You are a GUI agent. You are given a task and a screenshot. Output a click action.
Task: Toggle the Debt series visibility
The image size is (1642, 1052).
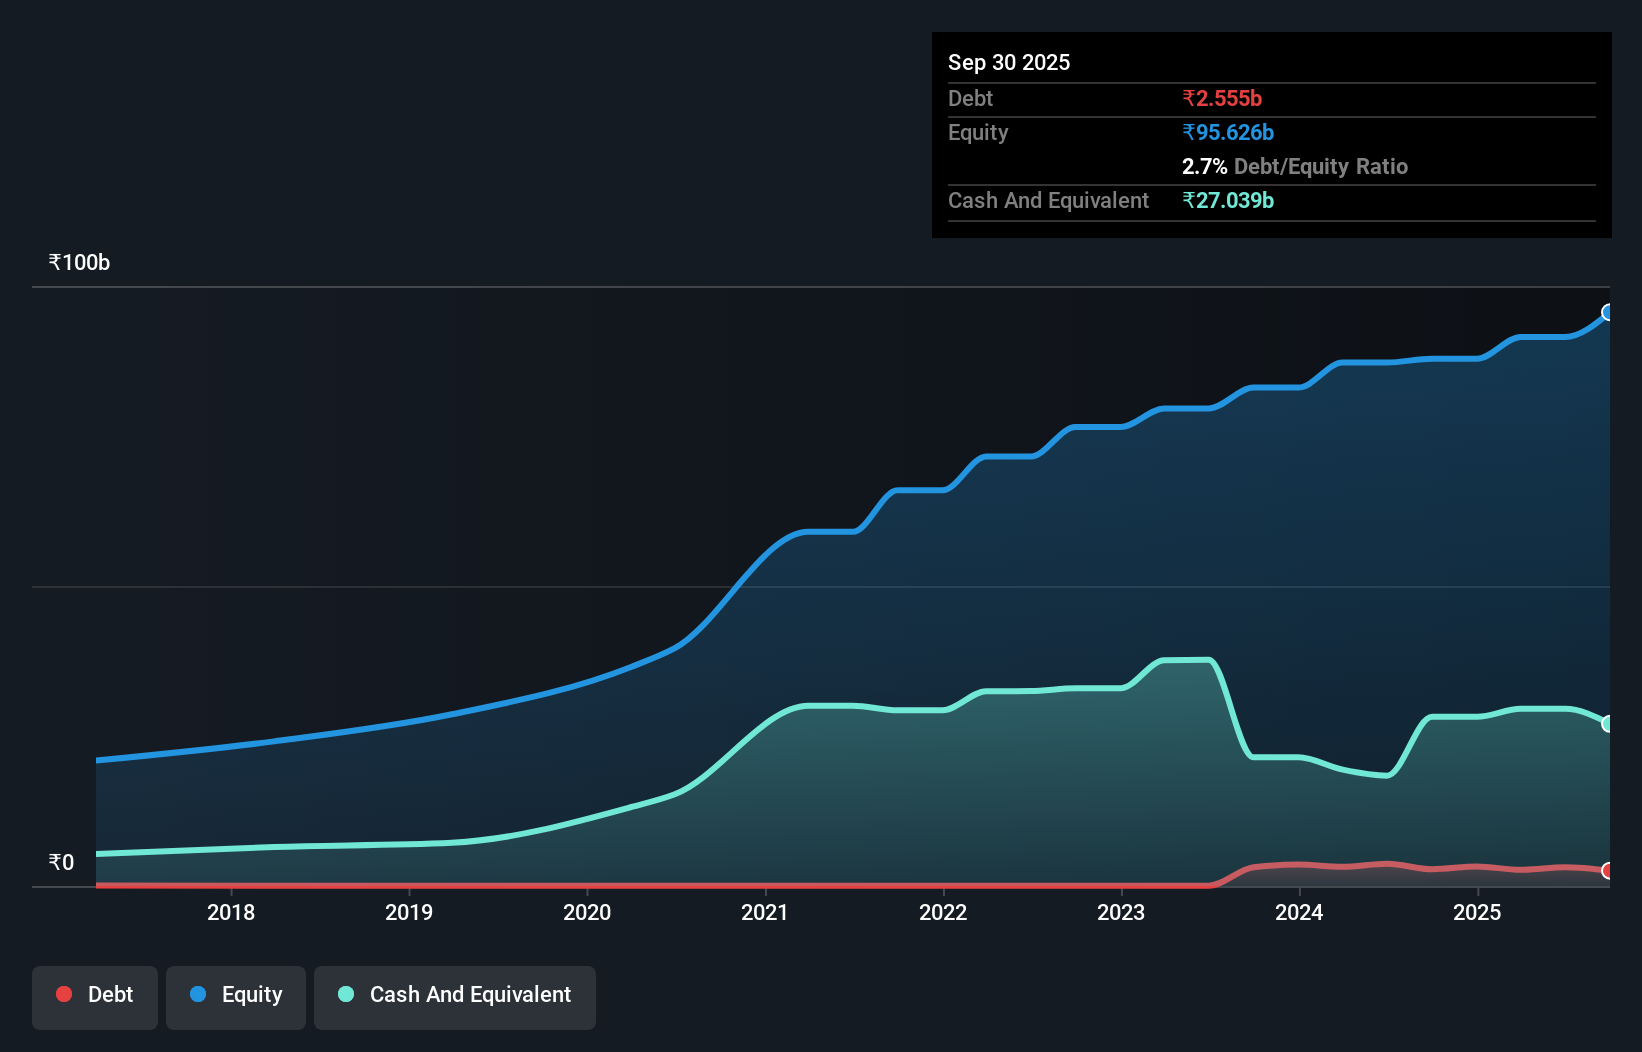[x=95, y=995]
